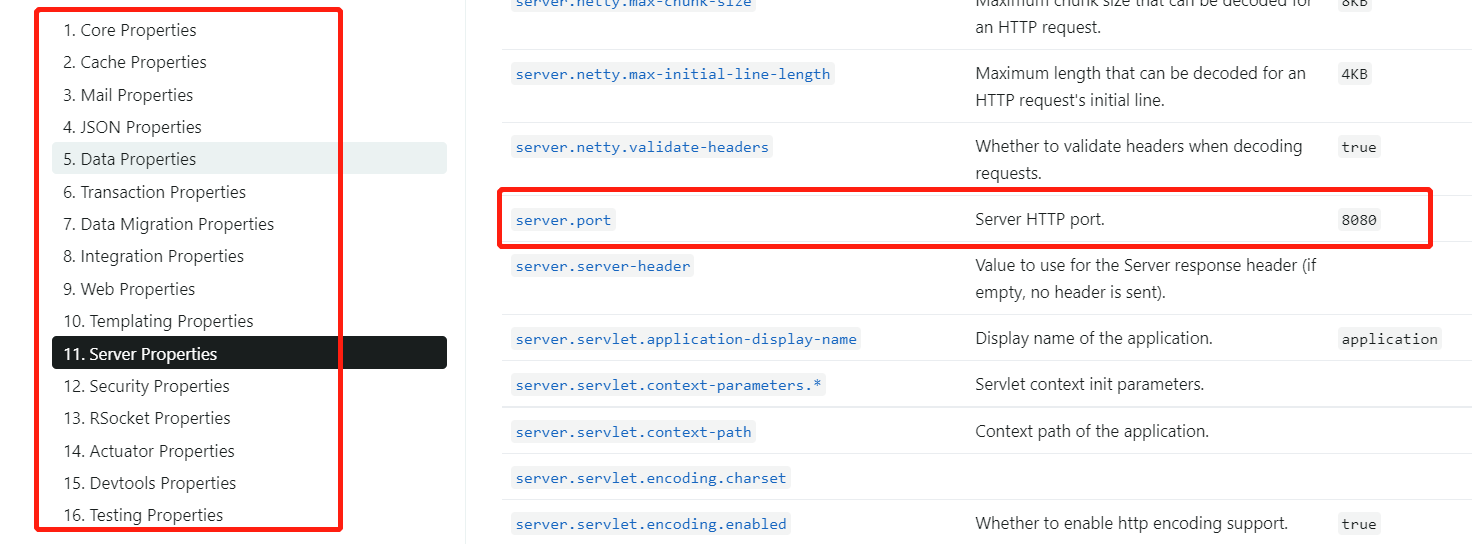Click server.netty.validate-headers property name

[x=642, y=147]
